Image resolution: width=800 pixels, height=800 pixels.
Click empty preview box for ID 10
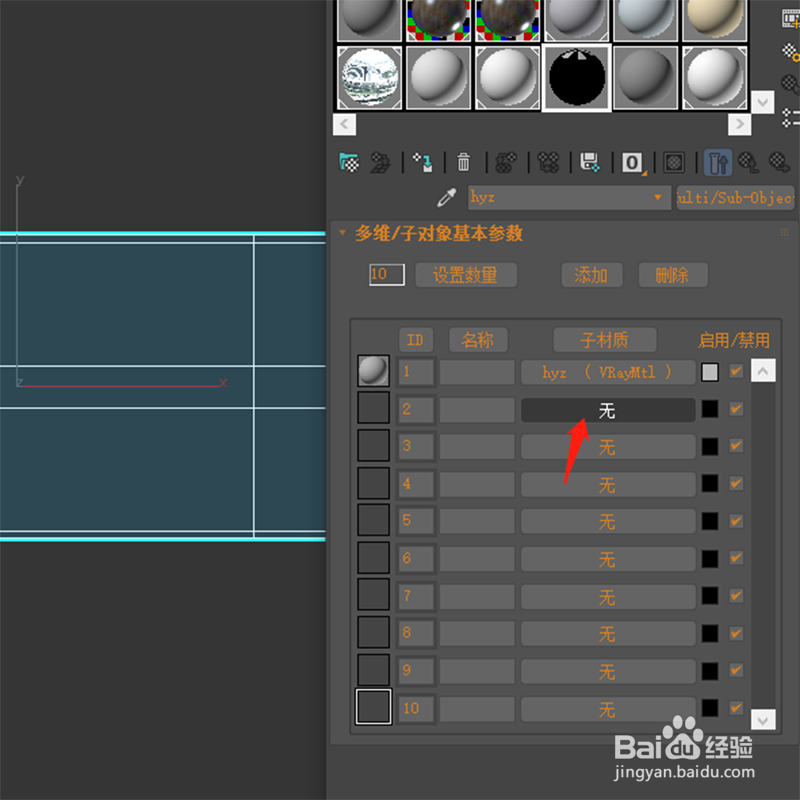373,707
